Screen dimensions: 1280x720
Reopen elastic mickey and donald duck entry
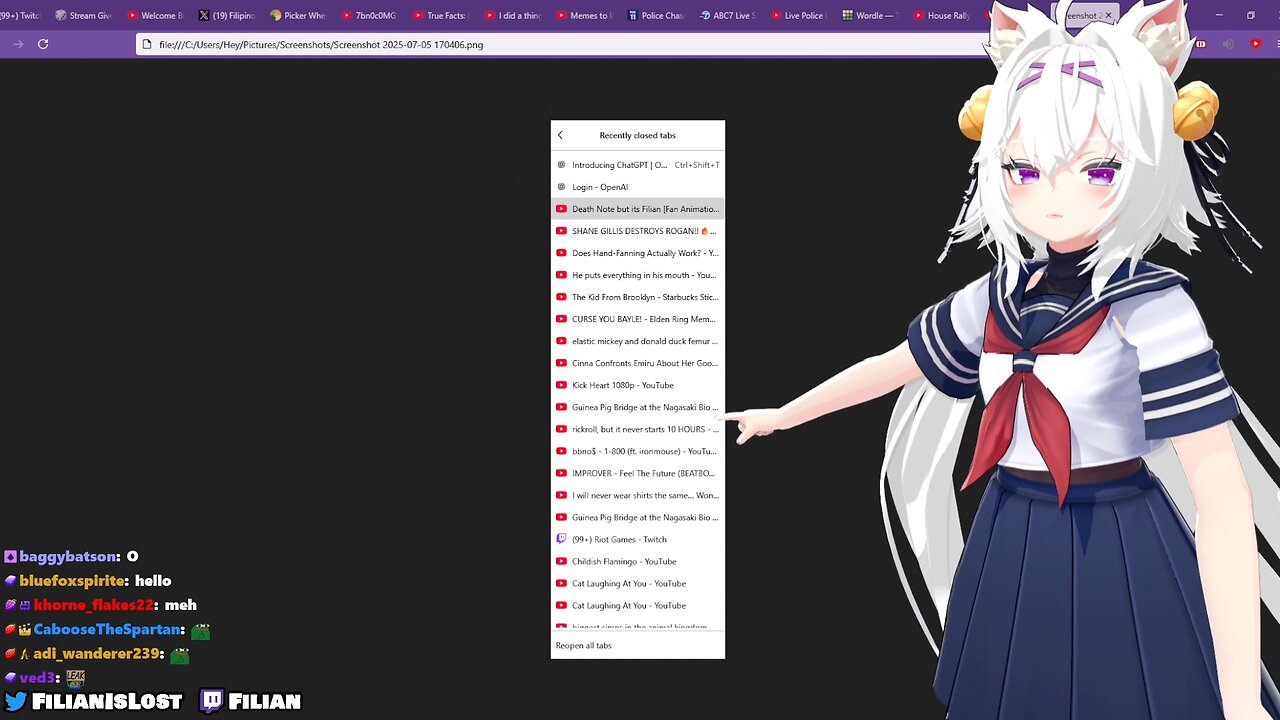tap(638, 341)
